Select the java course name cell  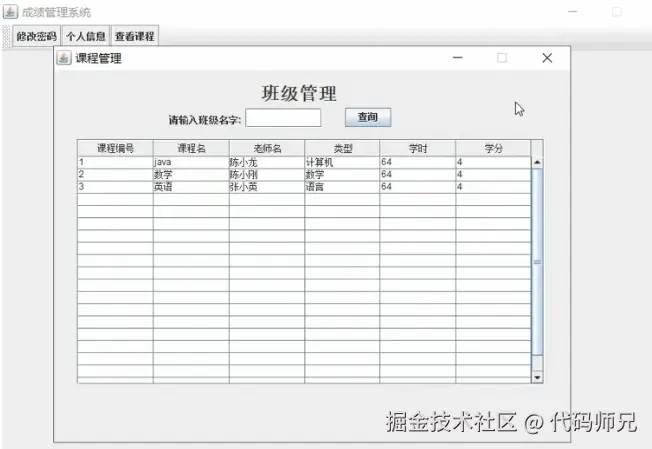(191, 162)
